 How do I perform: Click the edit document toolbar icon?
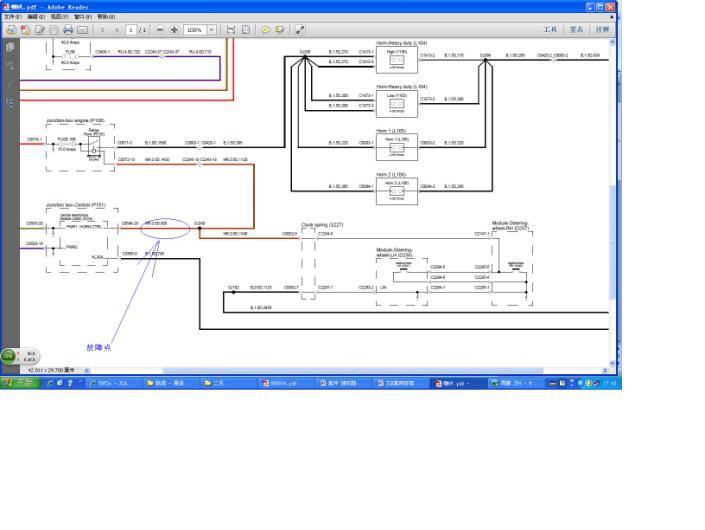coord(40,30)
